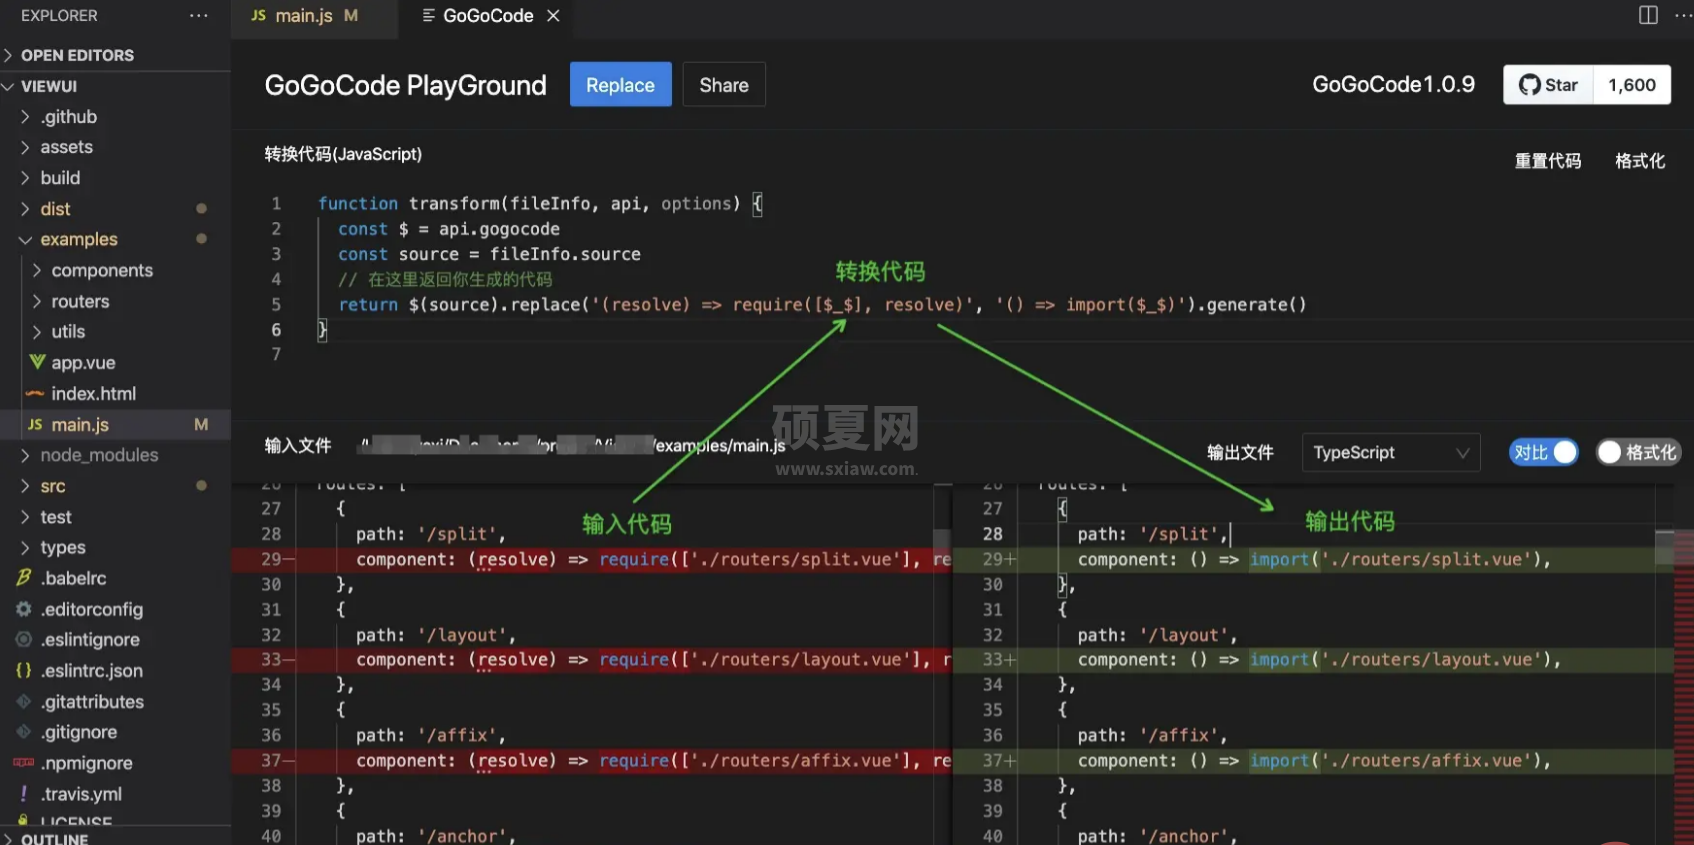The image size is (1694, 845).
Task: Click the GoGoCode PlayGround title
Action: [405, 85]
